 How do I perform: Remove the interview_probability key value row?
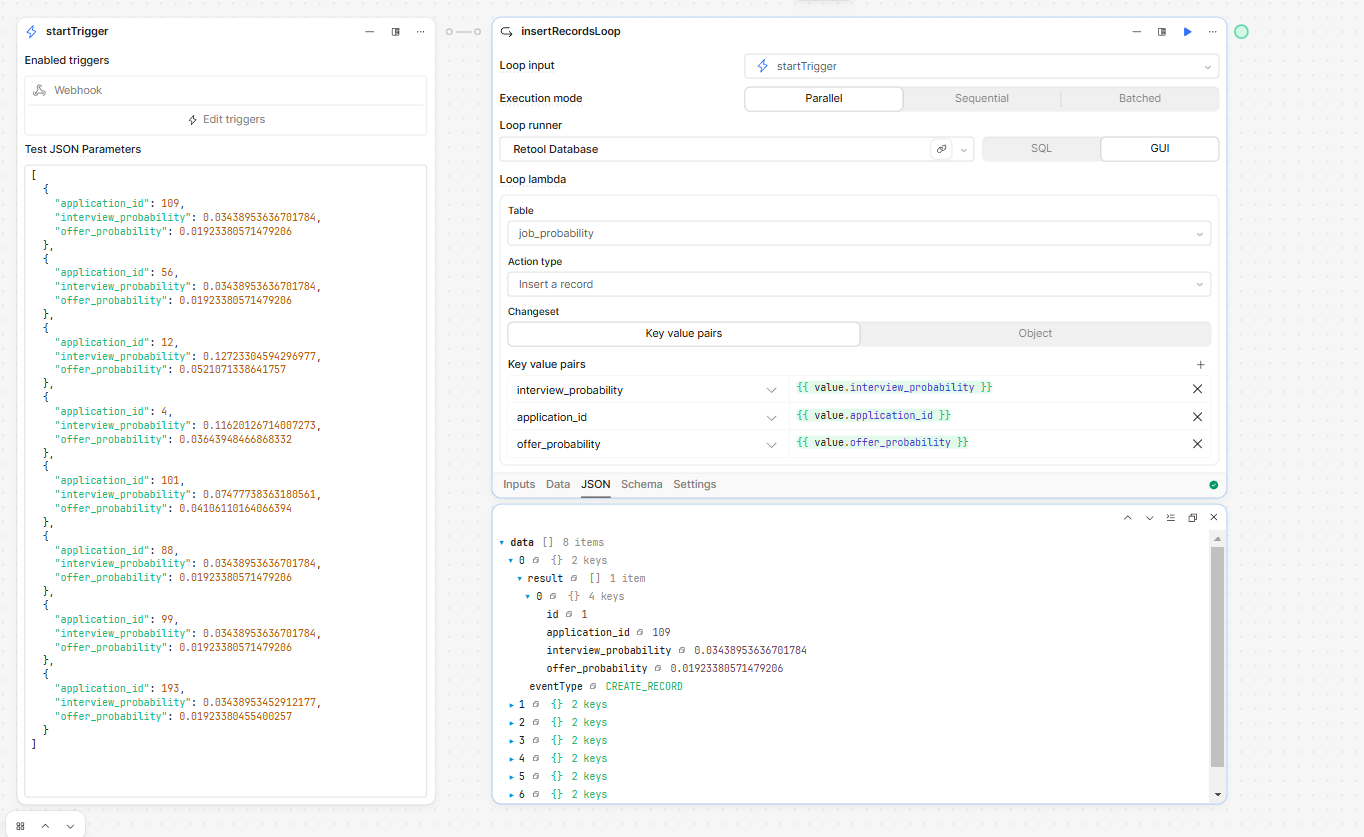[x=1197, y=389]
